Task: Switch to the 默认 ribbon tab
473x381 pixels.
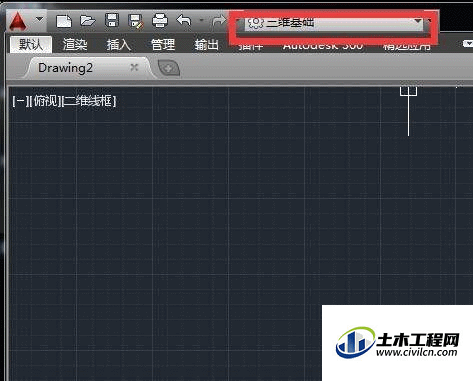Action: [31, 45]
